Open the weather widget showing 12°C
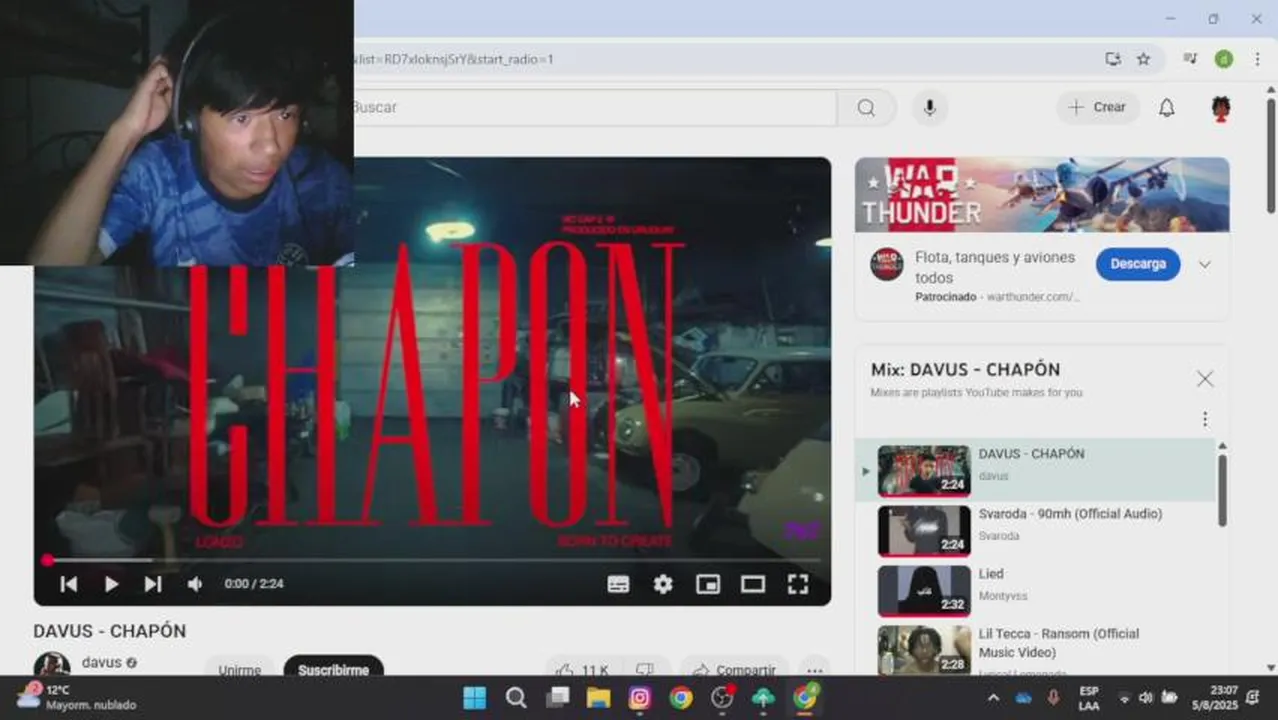The height and width of the screenshot is (720, 1278). point(75,698)
